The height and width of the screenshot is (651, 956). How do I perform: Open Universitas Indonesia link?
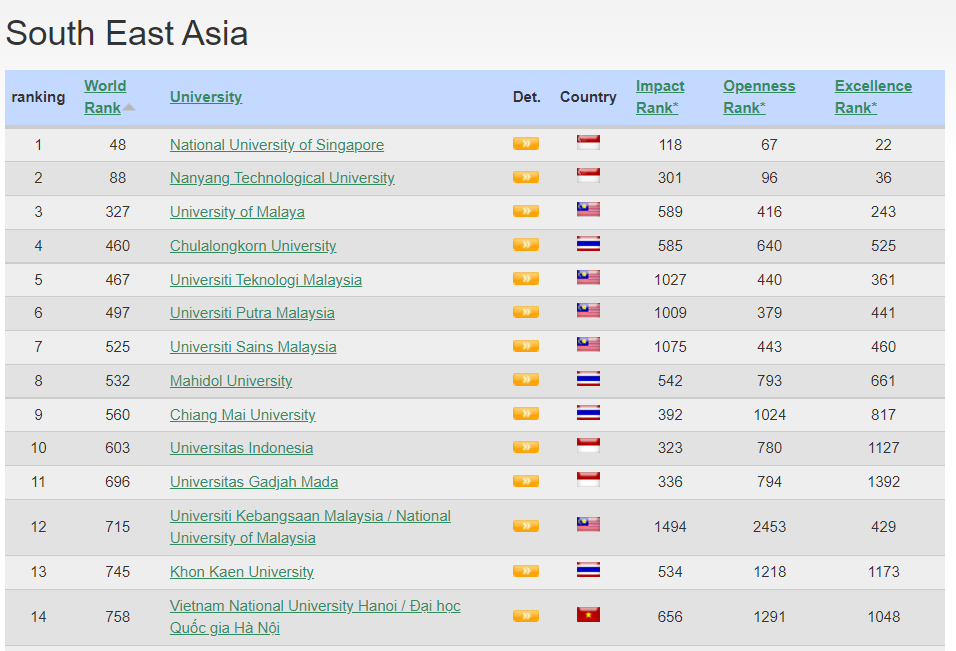(241, 448)
